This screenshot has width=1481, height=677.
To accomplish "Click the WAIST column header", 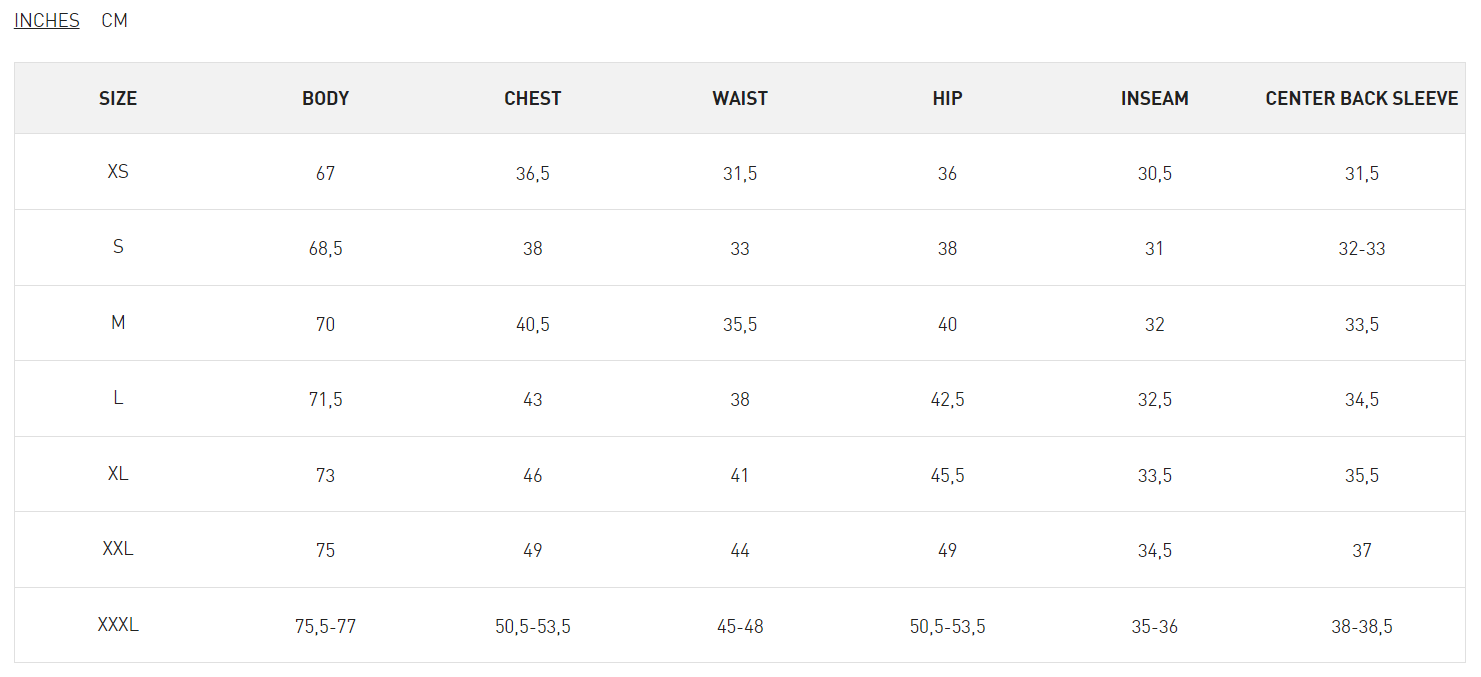I will [740, 99].
